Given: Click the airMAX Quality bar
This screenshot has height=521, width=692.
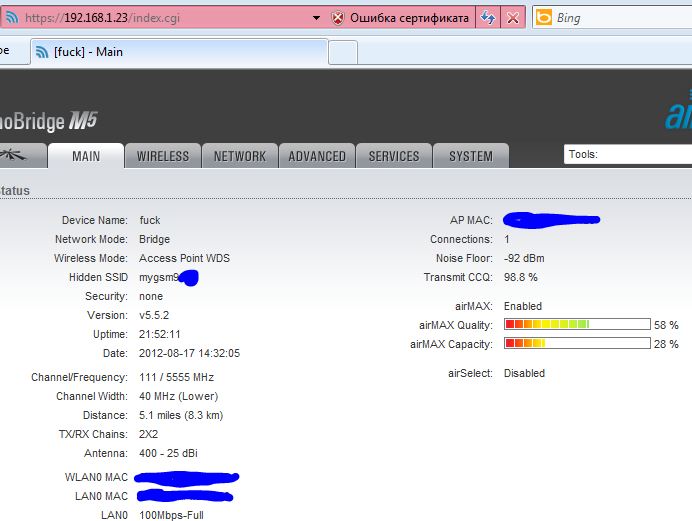Looking at the screenshot, I should (x=577, y=324).
